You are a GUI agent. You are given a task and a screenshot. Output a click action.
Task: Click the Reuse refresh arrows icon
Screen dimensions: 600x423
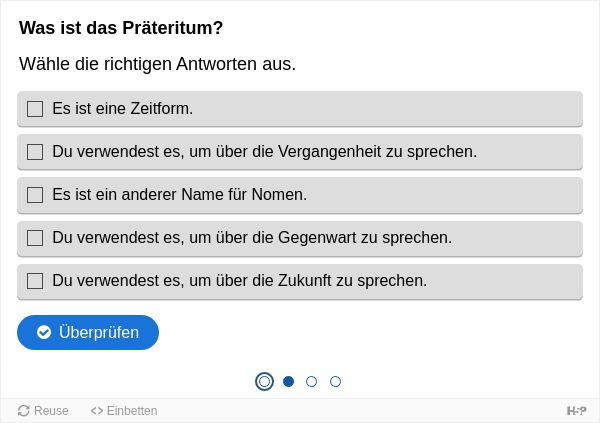click(24, 411)
